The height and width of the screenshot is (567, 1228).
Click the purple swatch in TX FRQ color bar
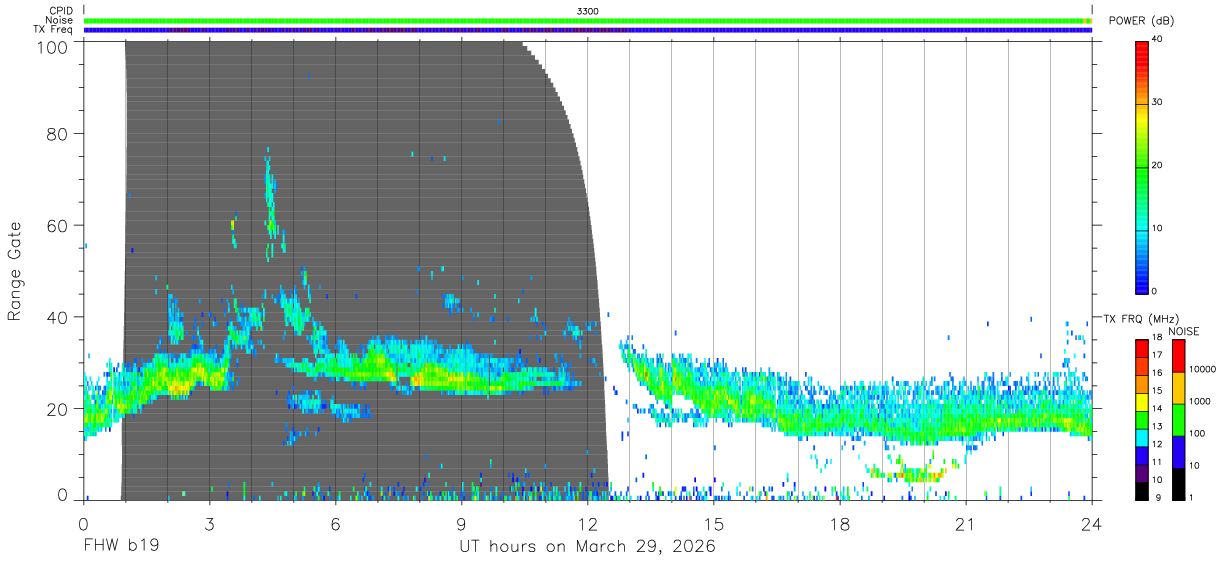[x=1142, y=471]
